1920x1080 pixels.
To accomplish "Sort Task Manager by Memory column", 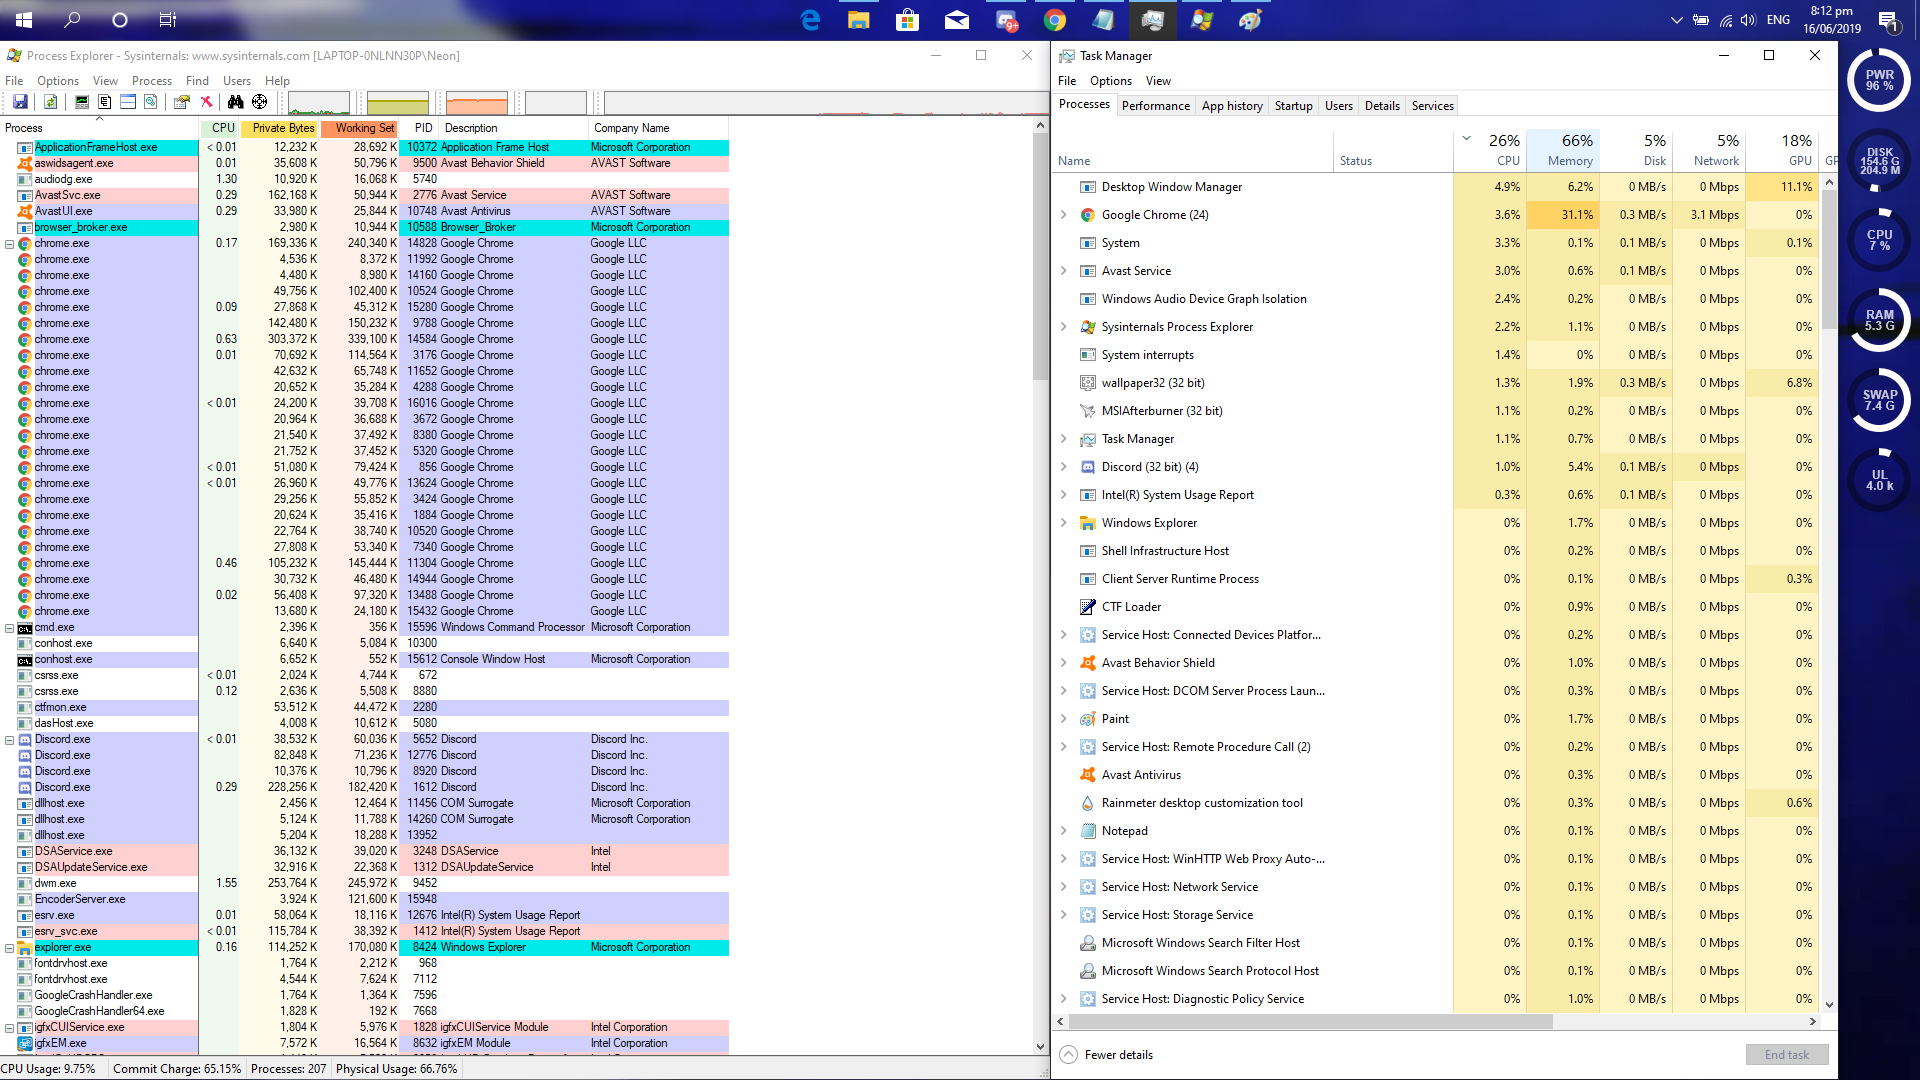I will pos(1562,150).
